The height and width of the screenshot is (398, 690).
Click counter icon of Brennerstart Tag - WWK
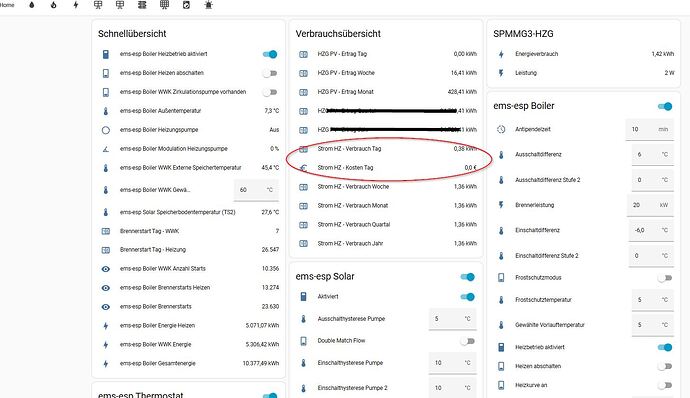[106, 231]
